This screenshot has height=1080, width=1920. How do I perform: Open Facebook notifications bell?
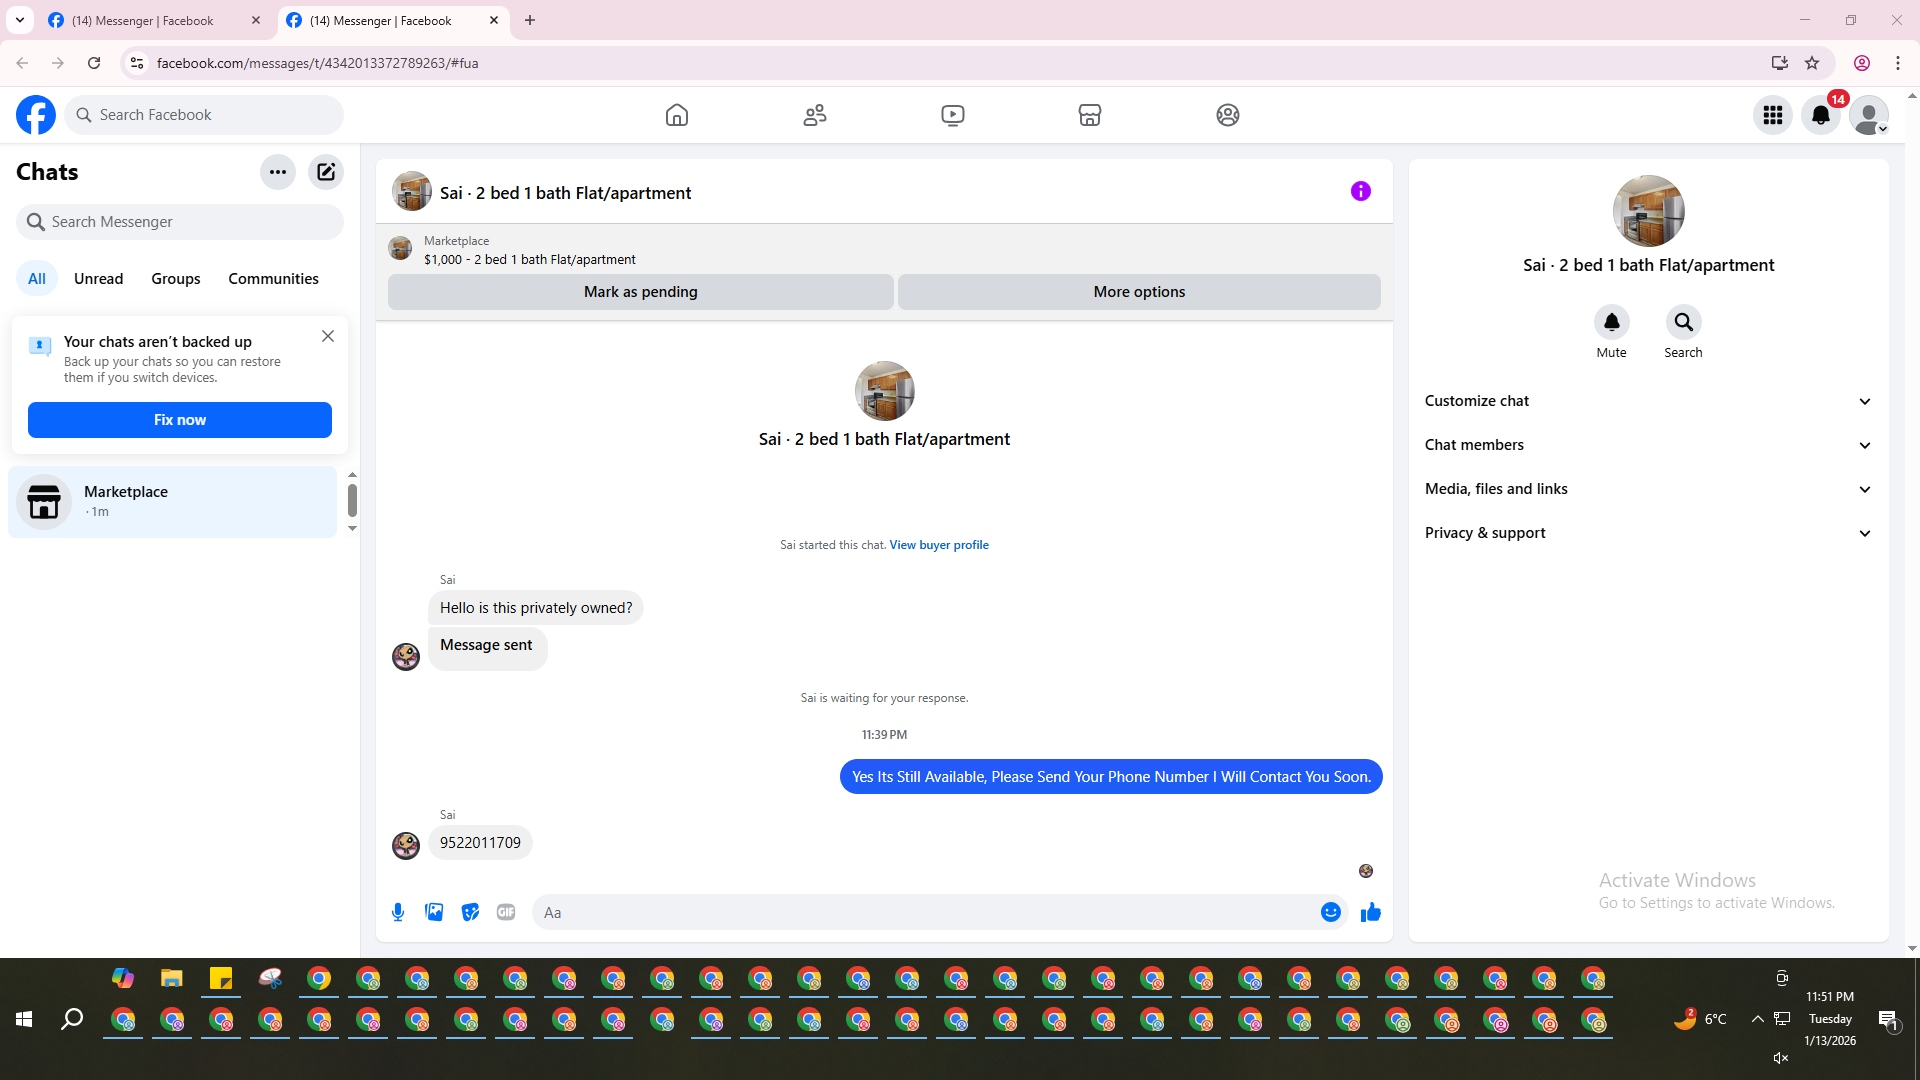(x=1820, y=115)
